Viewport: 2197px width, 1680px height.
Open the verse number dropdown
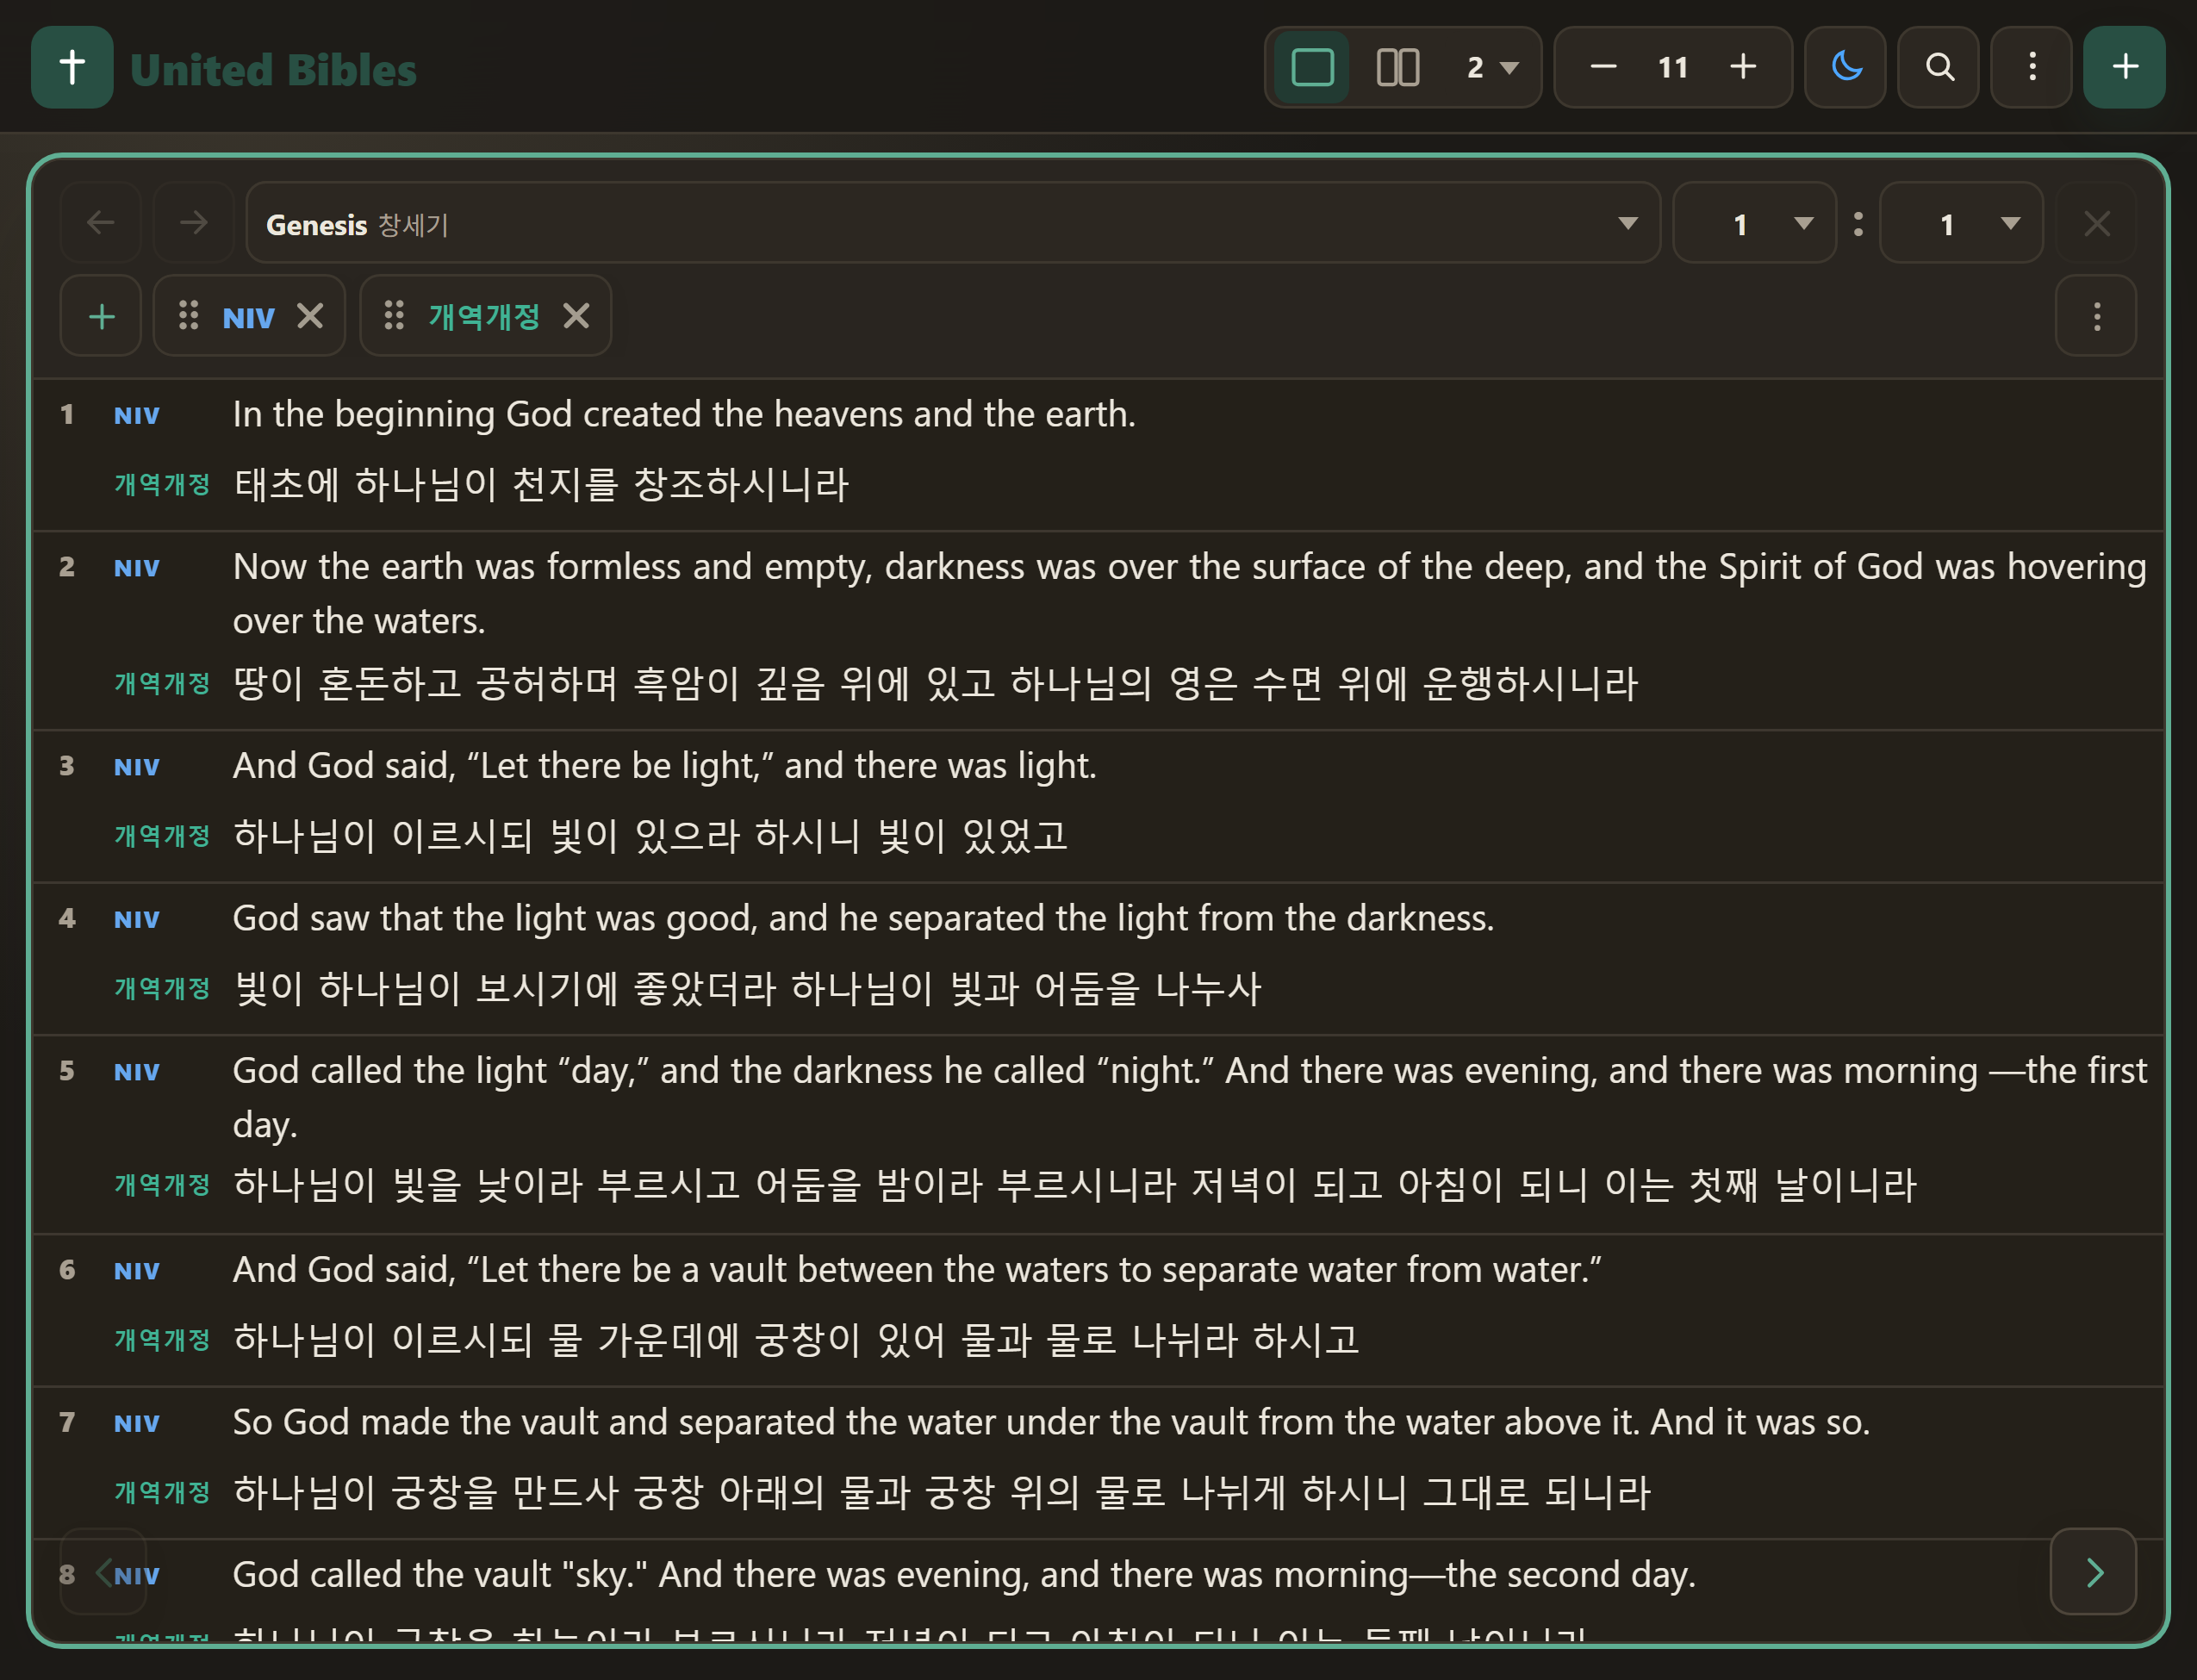tap(1961, 222)
